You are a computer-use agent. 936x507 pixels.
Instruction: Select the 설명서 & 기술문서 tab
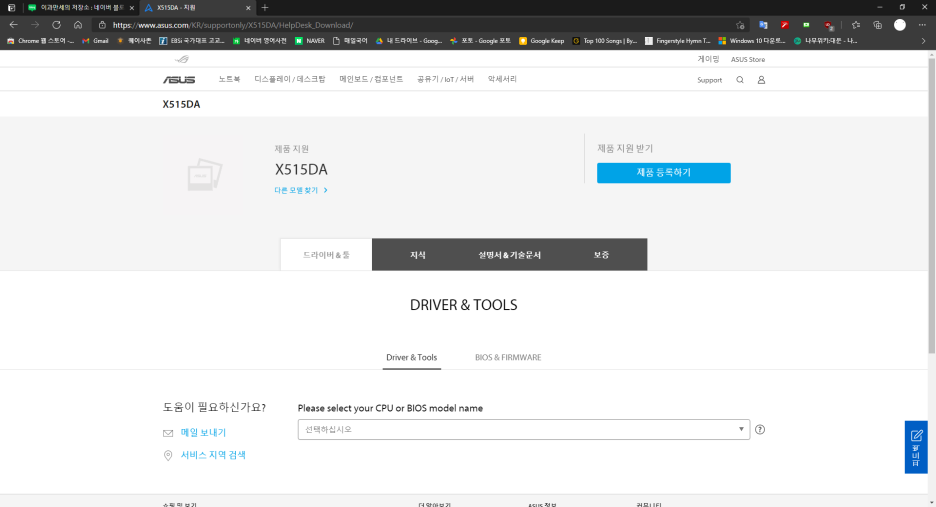click(509, 255)
